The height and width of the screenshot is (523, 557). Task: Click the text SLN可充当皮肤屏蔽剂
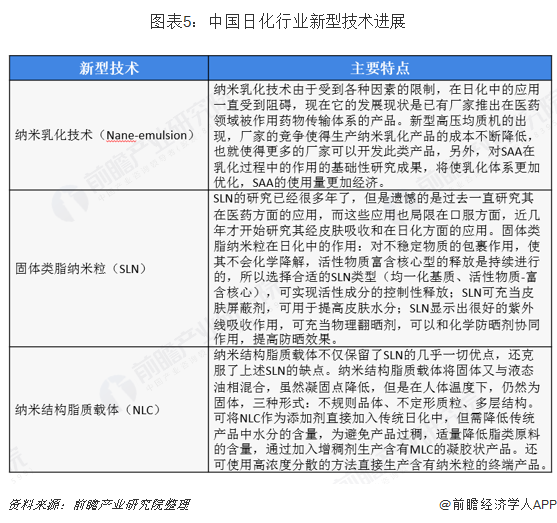coord(374,300)
